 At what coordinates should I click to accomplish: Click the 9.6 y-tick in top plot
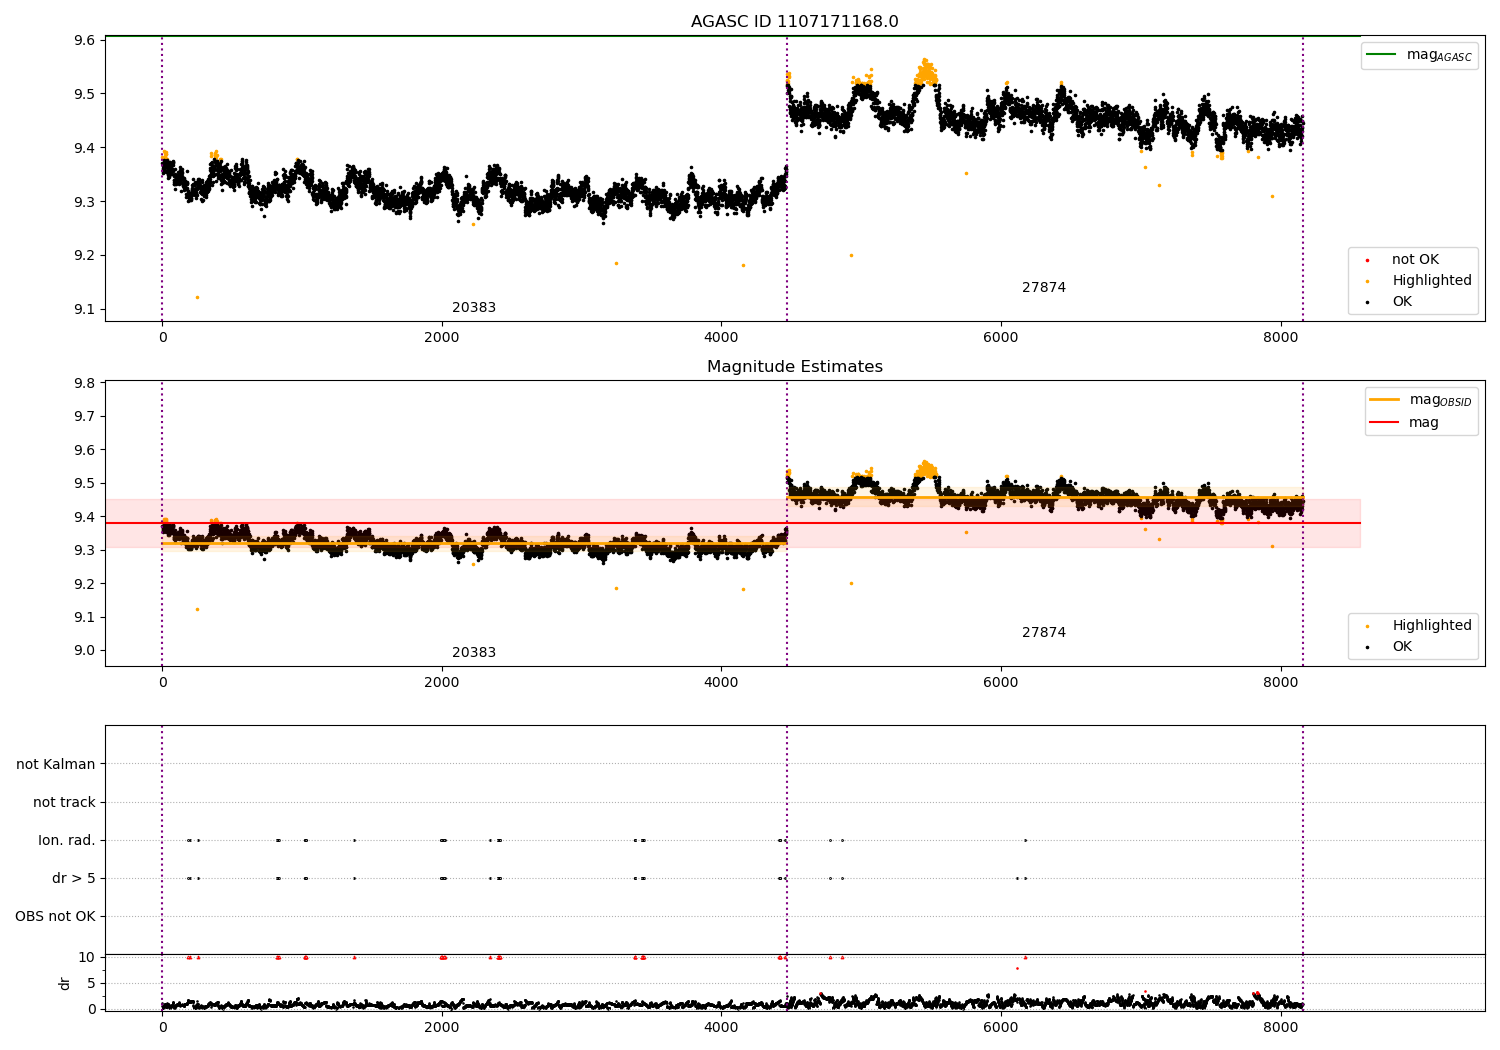85,40
